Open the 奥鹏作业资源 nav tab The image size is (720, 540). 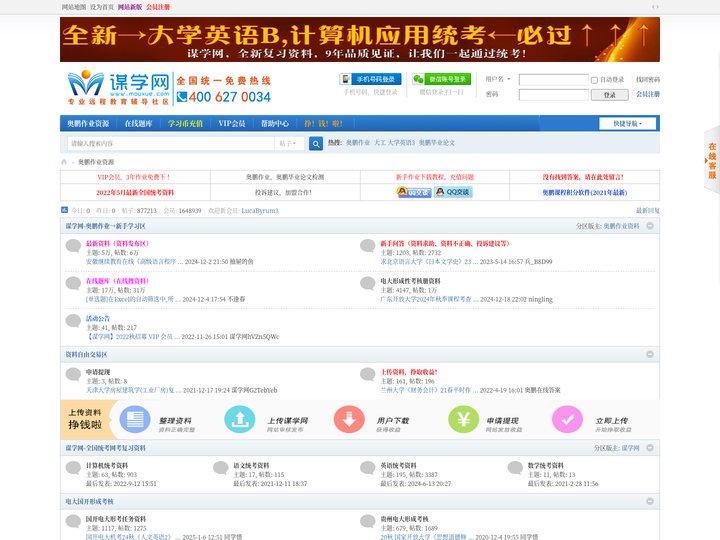(88, 124)
